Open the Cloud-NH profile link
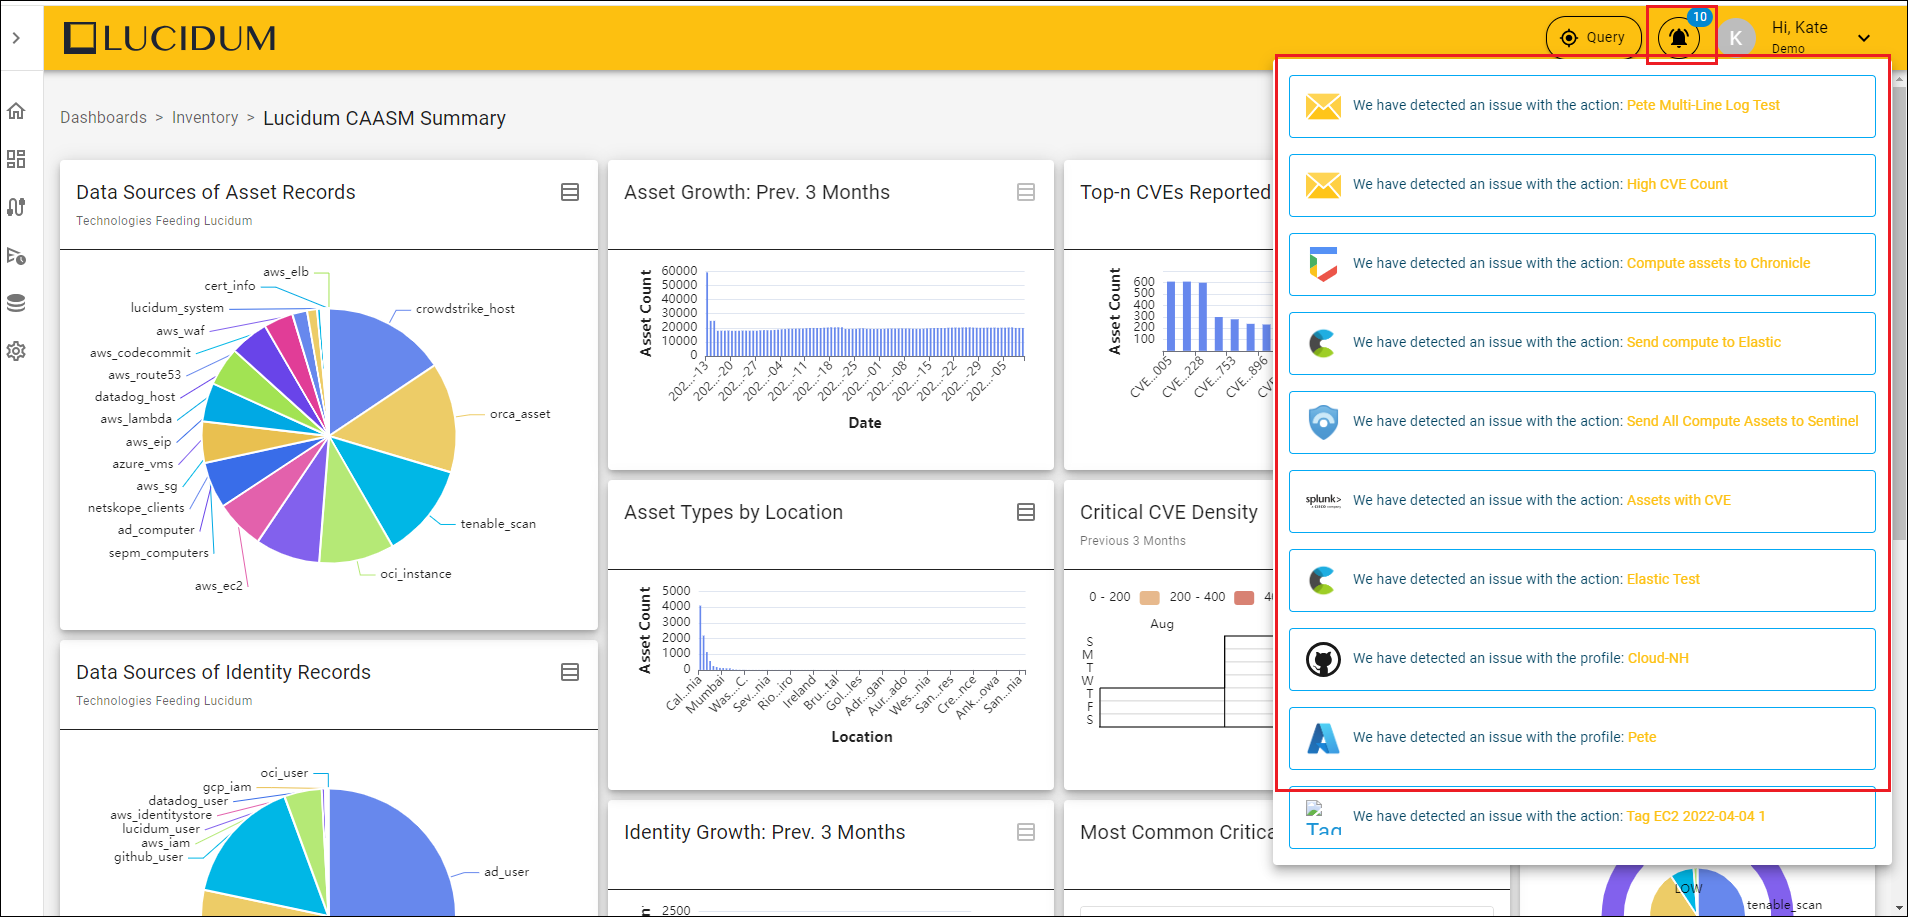Screen dimensions: 1908x917 (1658, 658)
